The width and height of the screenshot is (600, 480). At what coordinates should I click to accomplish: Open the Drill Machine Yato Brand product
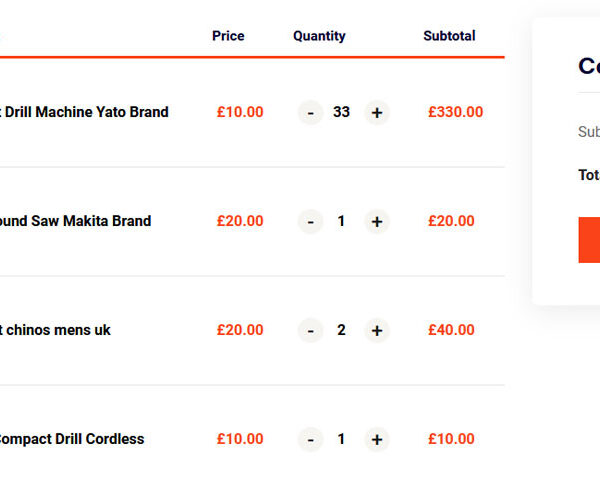coord(84,112)
